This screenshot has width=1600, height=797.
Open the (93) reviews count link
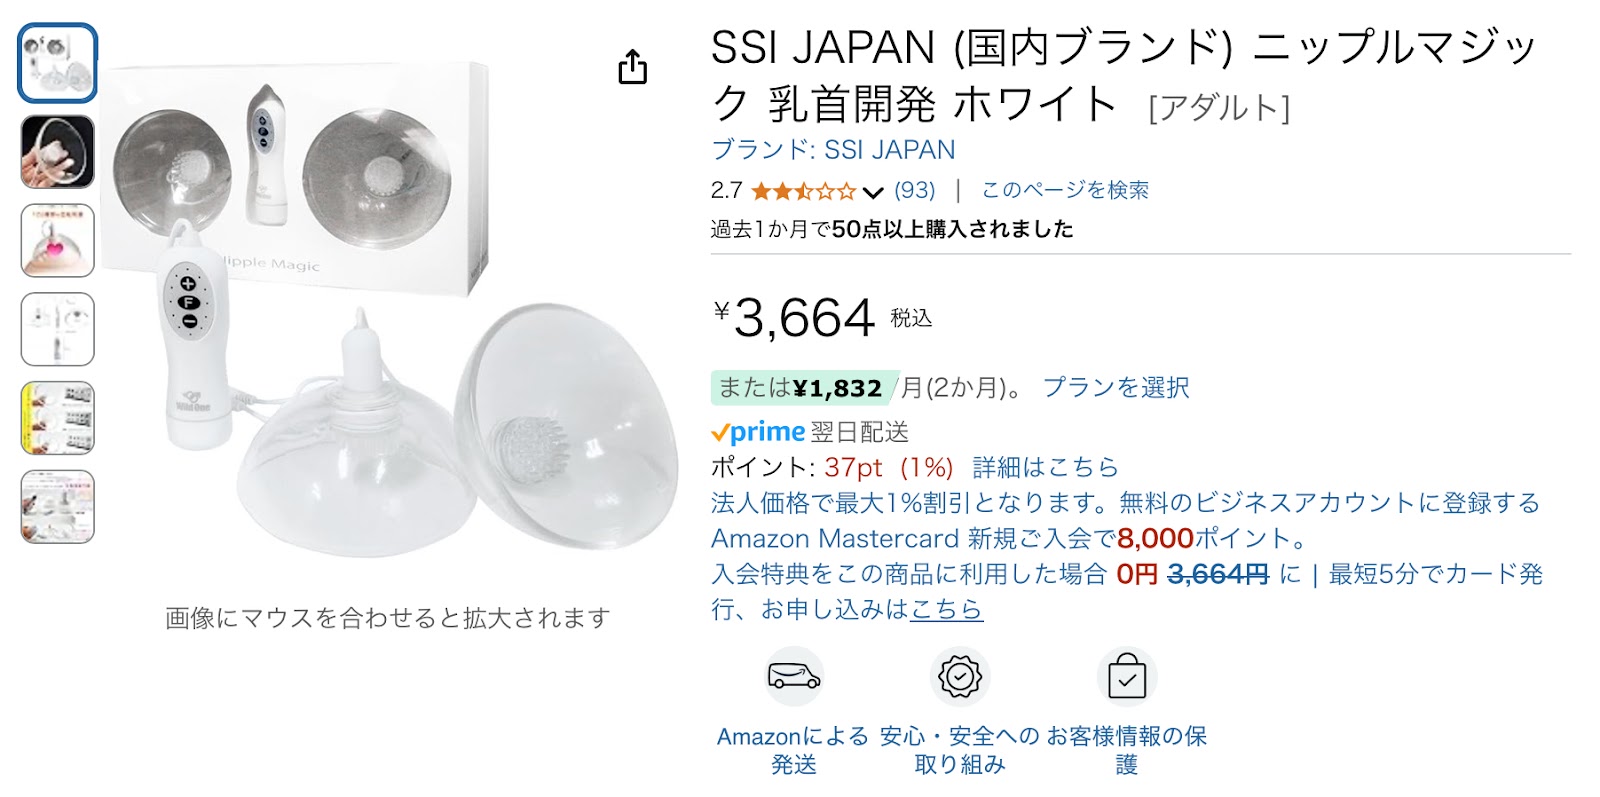point(915,190)
